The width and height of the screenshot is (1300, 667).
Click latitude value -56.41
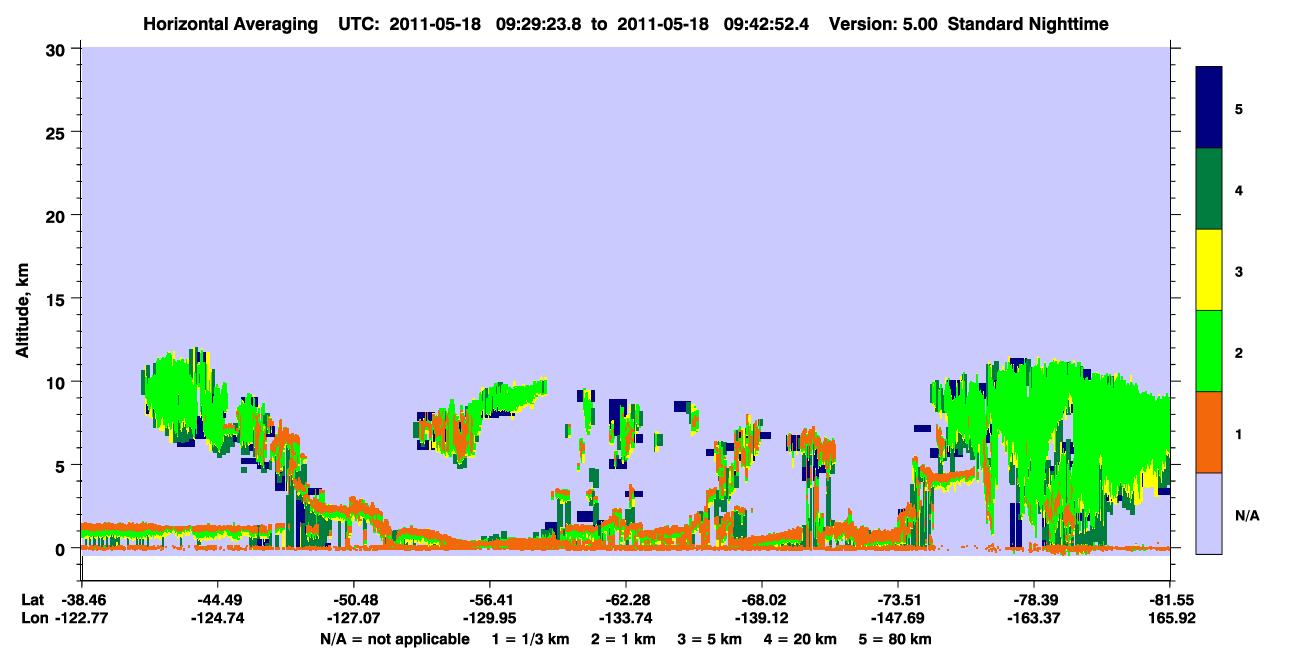489,600
